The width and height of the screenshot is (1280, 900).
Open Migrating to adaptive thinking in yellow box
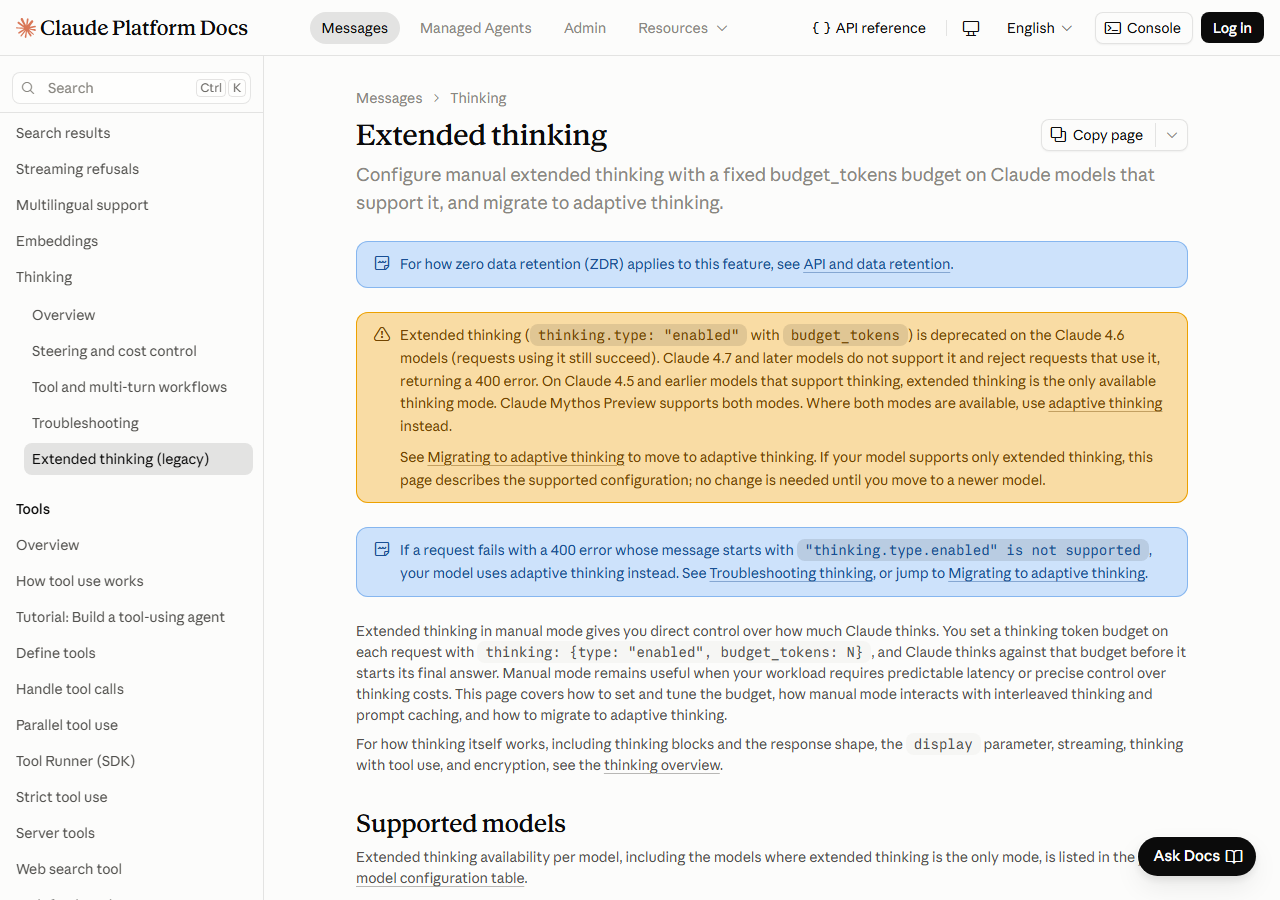click(526, 457)
